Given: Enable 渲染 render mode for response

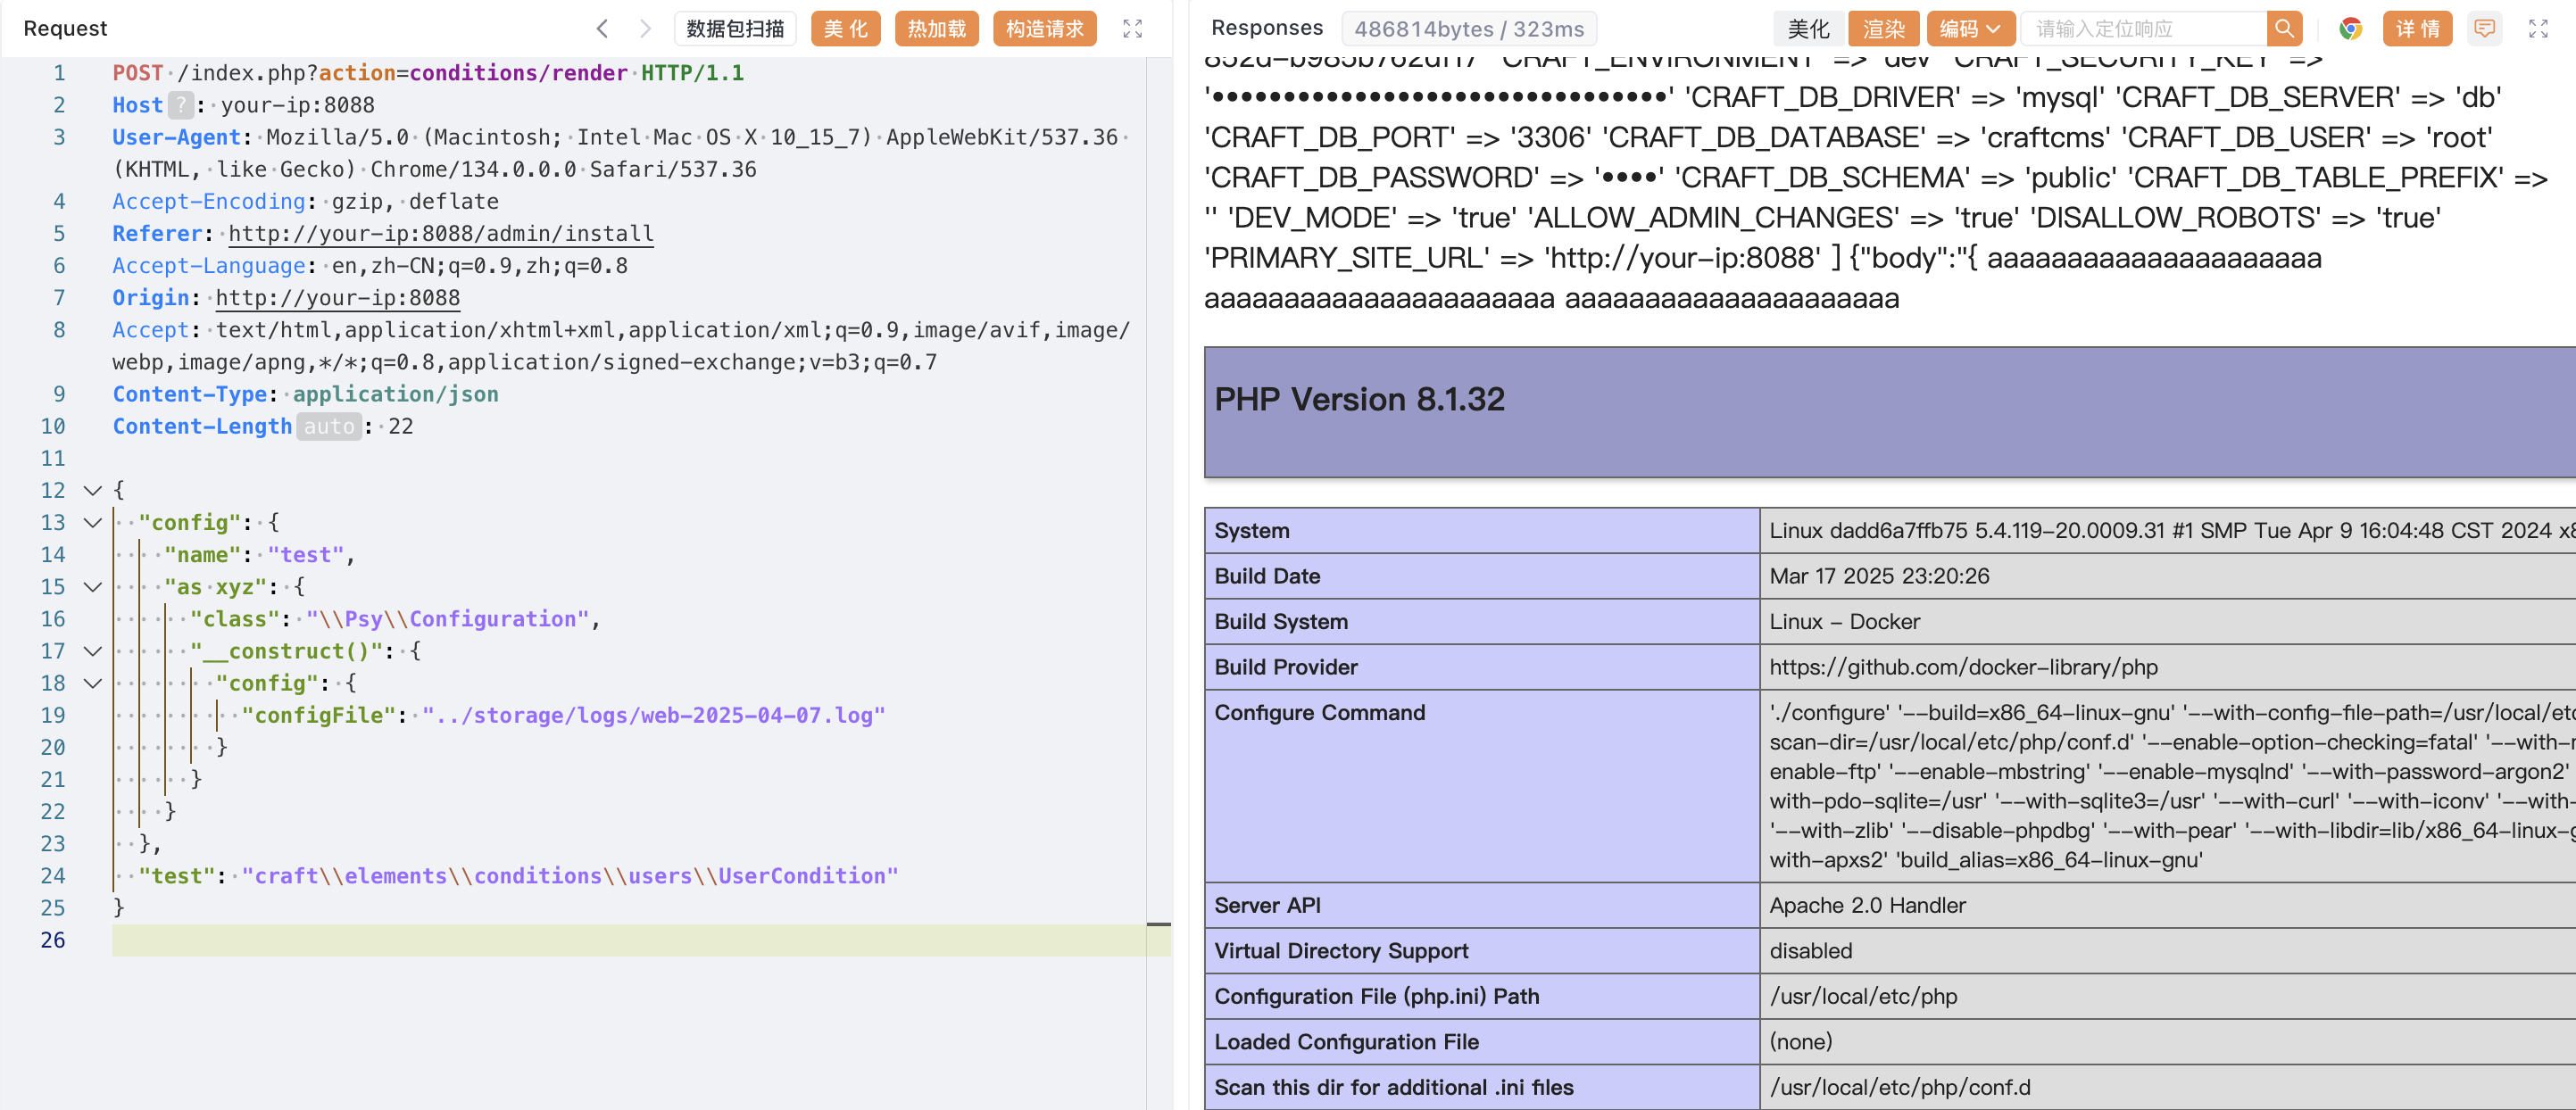Looking at the screenshot, I should coord(1883,29).
